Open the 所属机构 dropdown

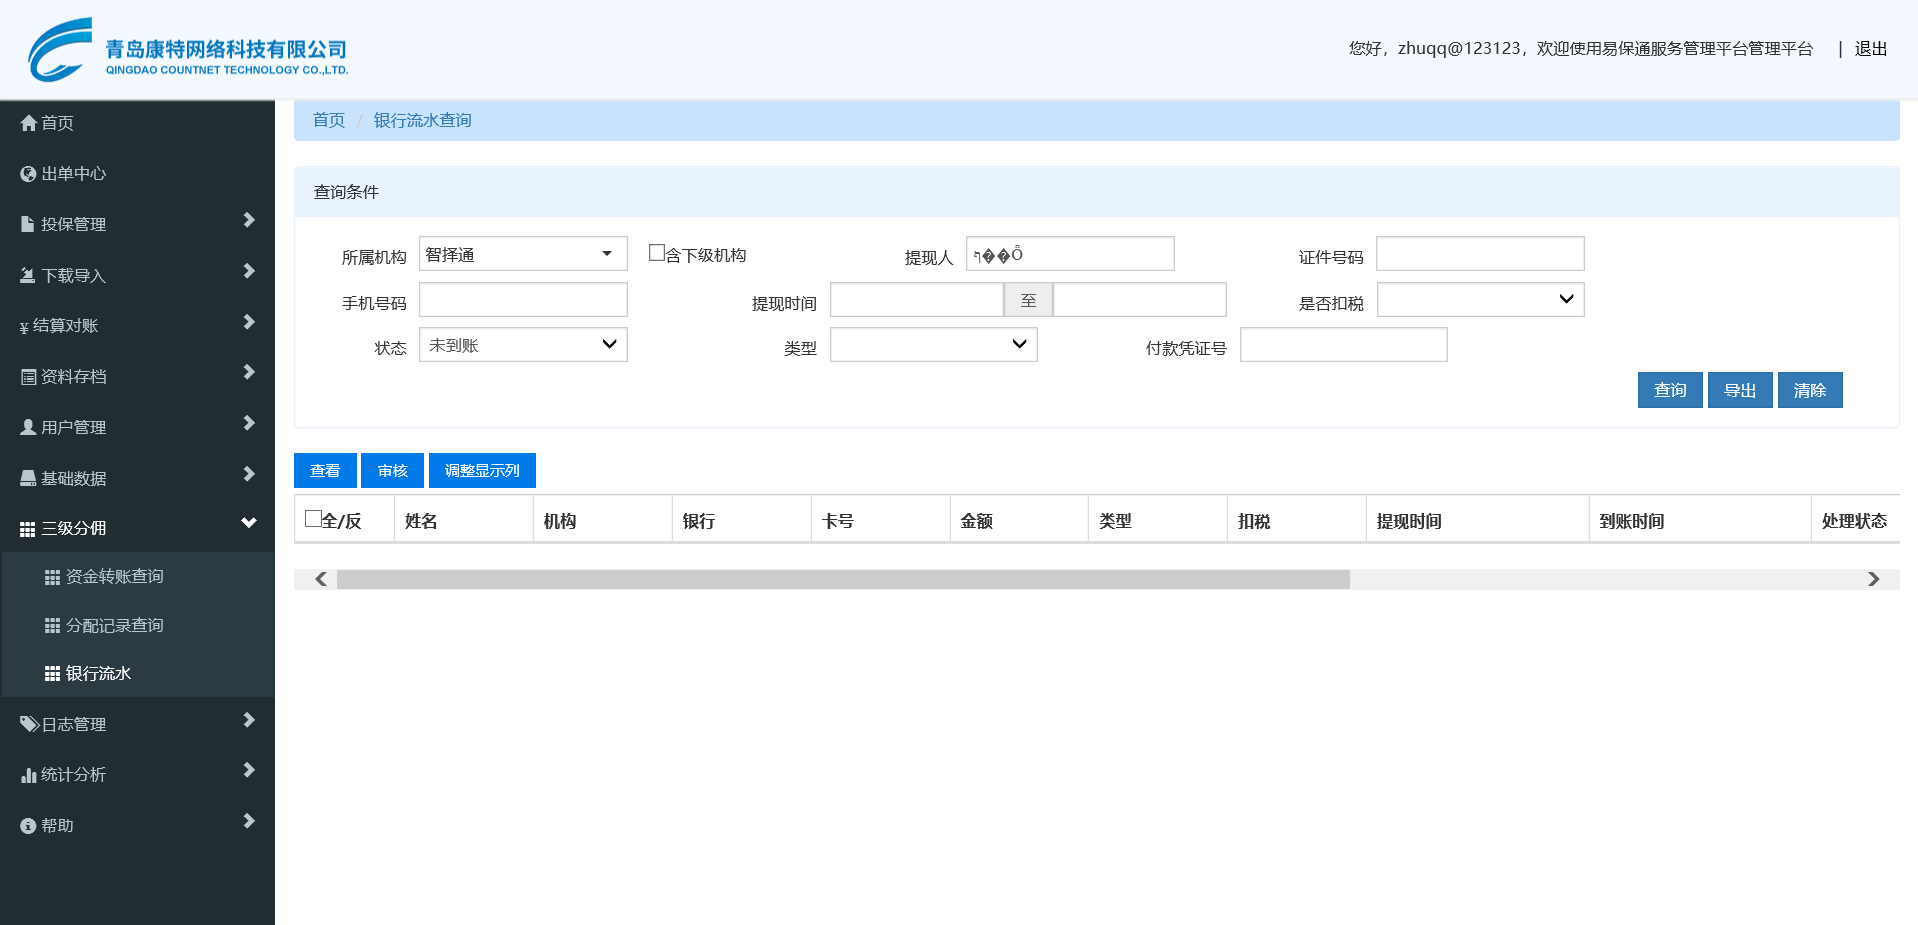(522, 254)
